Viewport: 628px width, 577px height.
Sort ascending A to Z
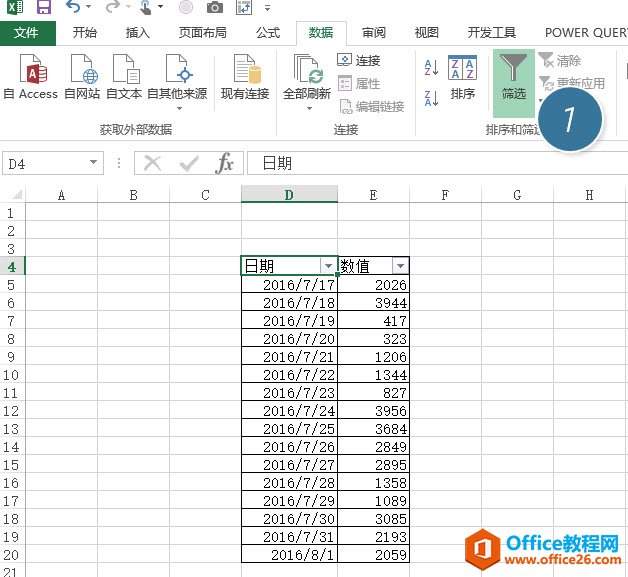(431, 67)
